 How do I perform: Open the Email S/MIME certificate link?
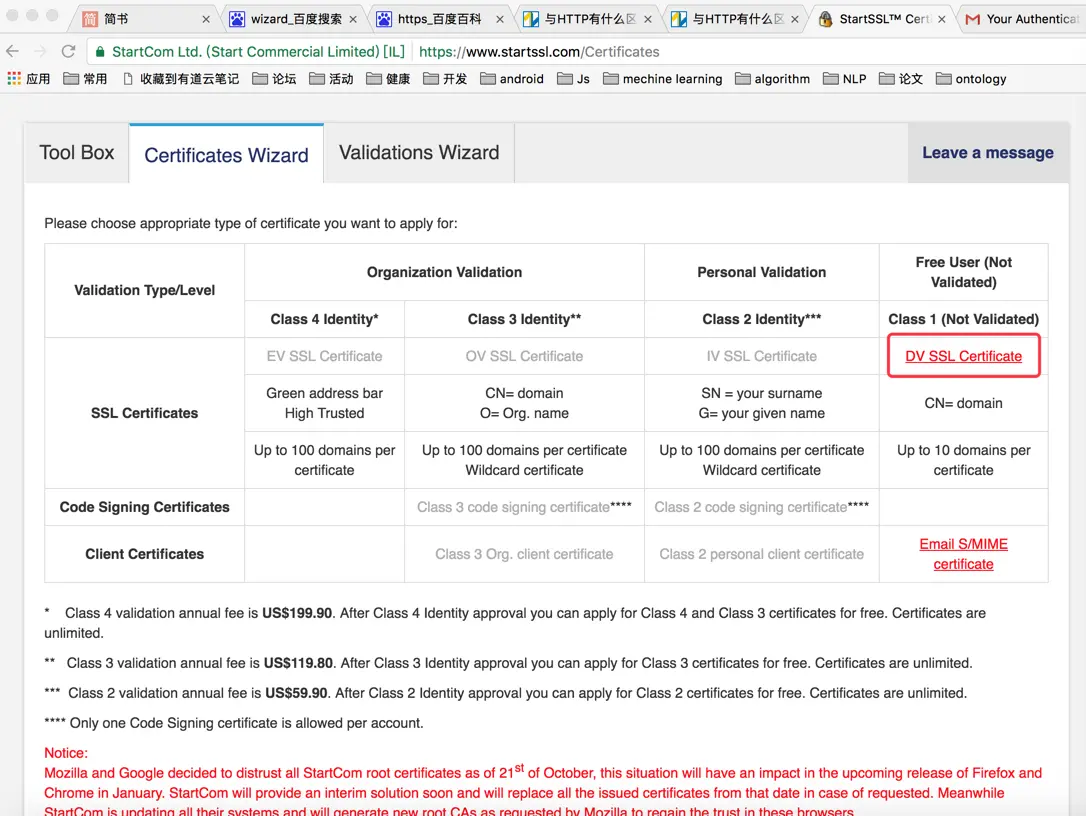coord(963,554)
